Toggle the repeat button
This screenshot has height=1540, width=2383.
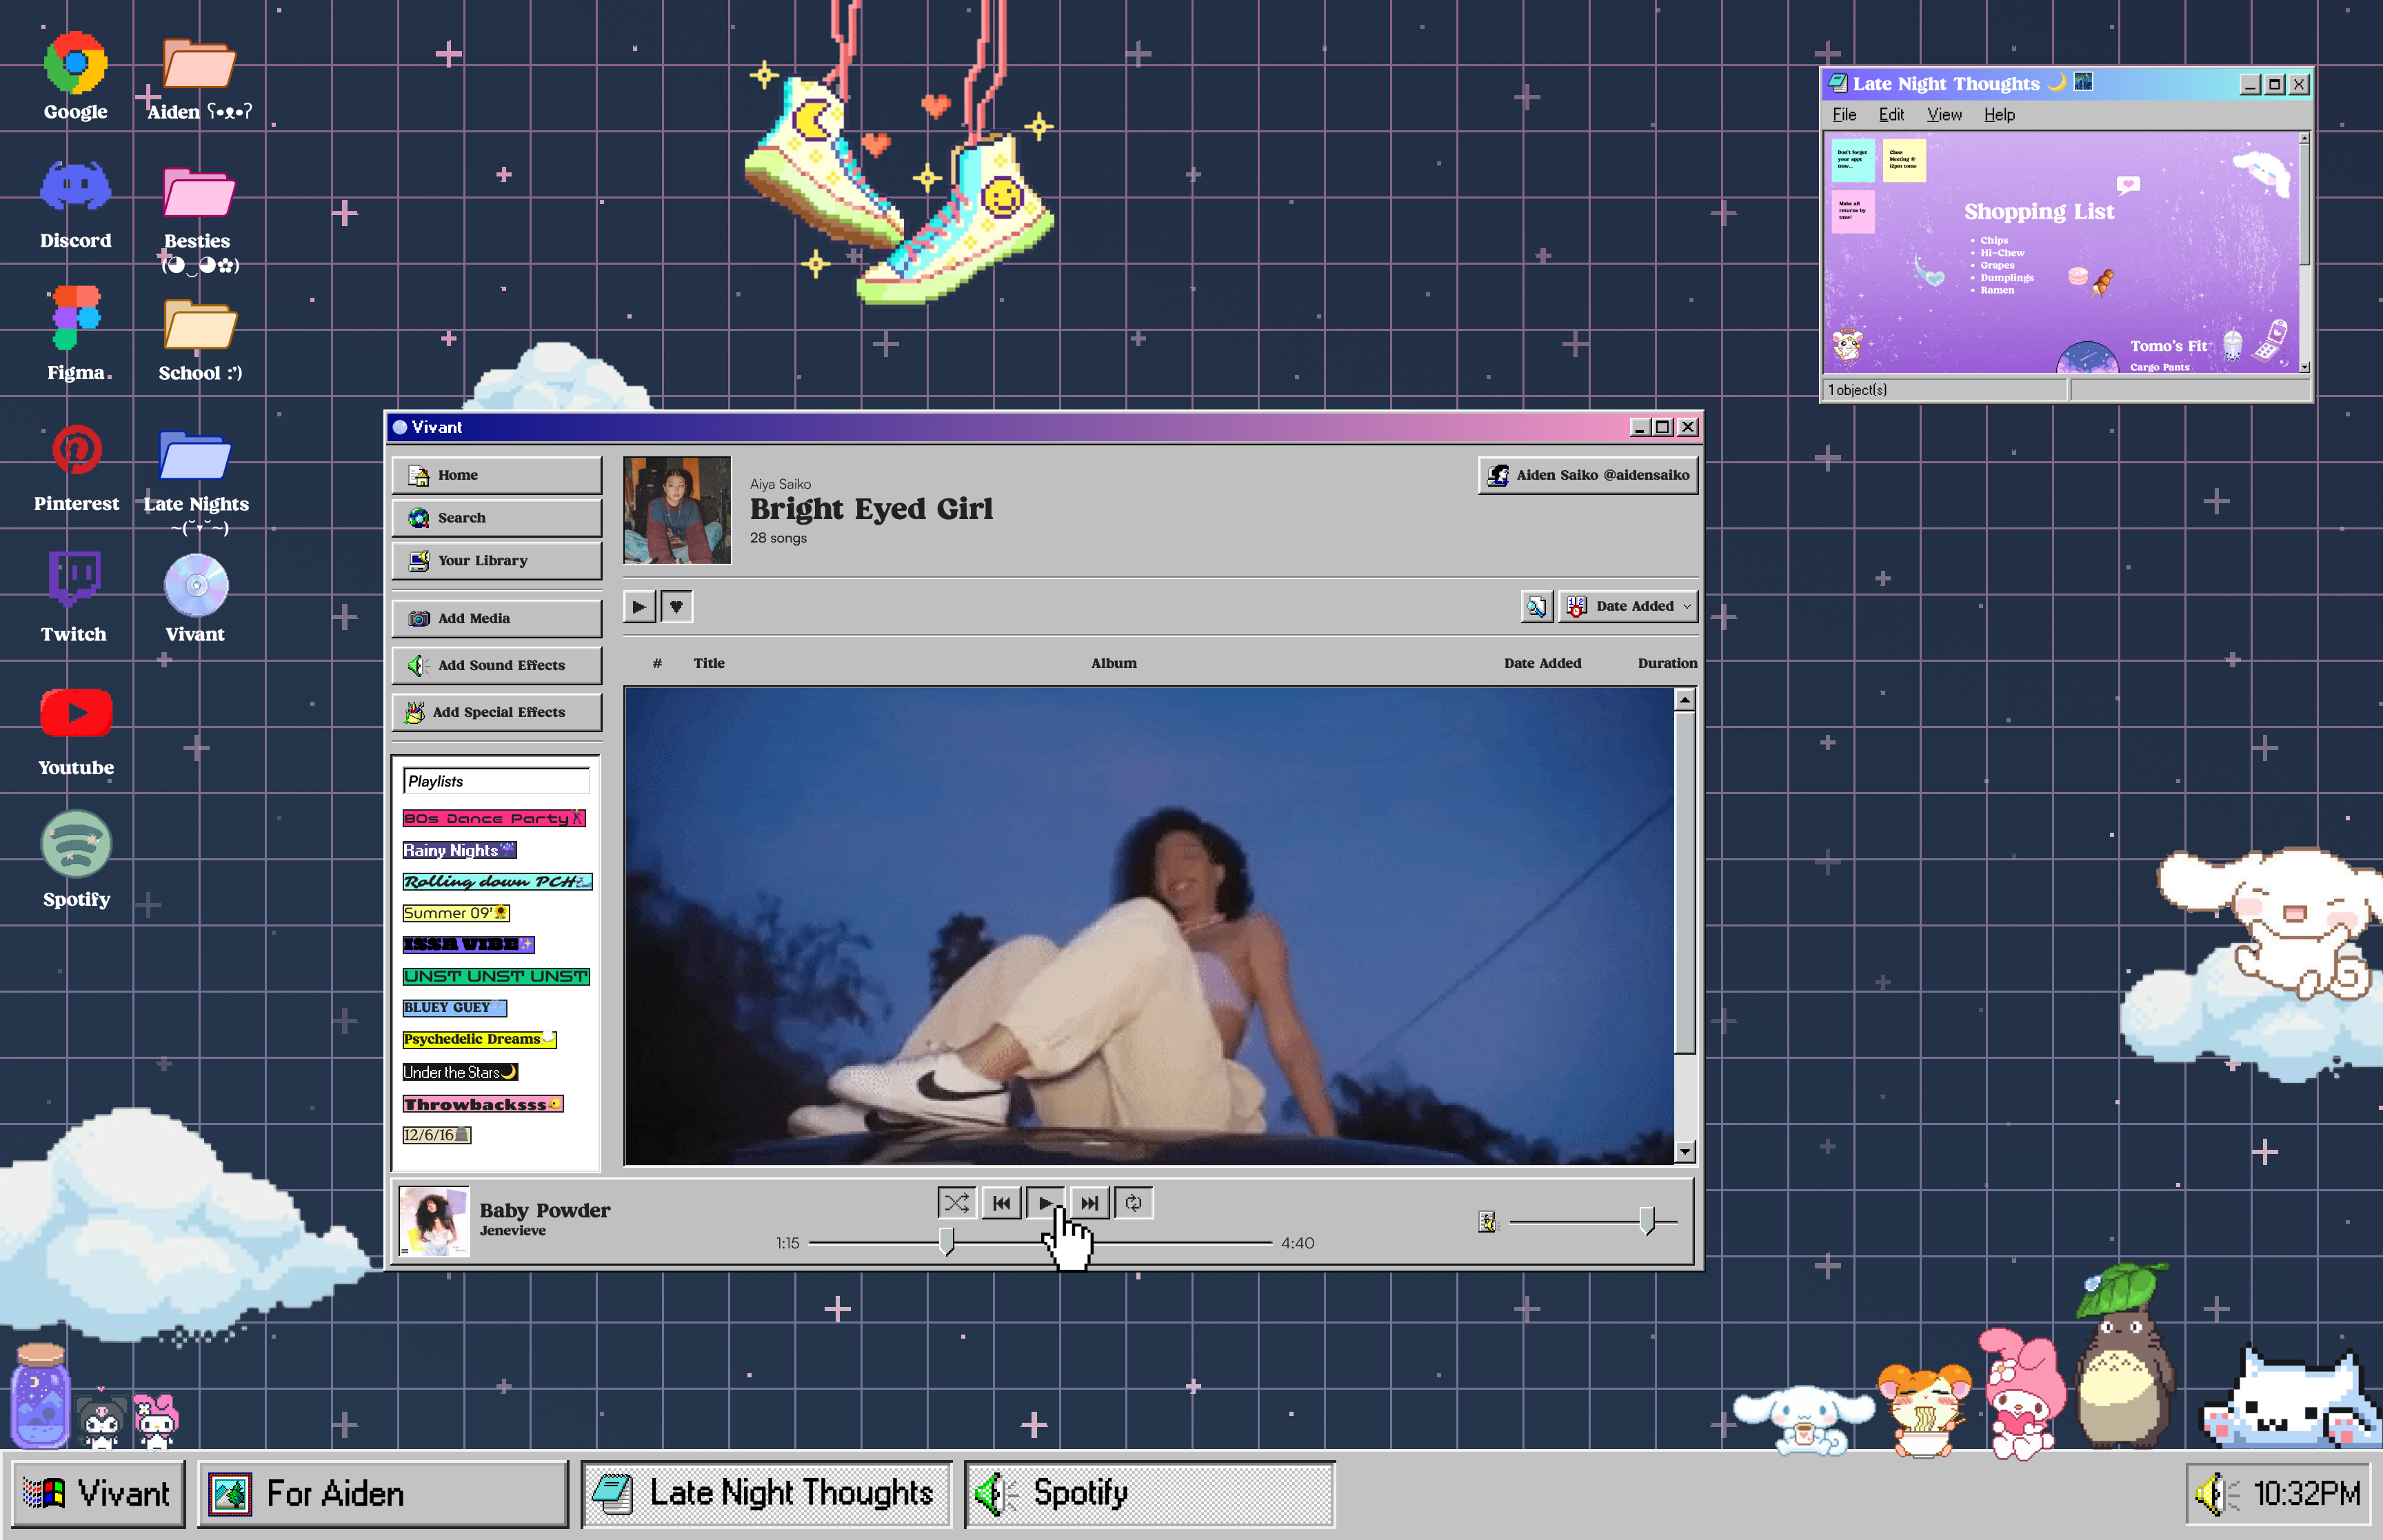click(x=1133, y=1203)
